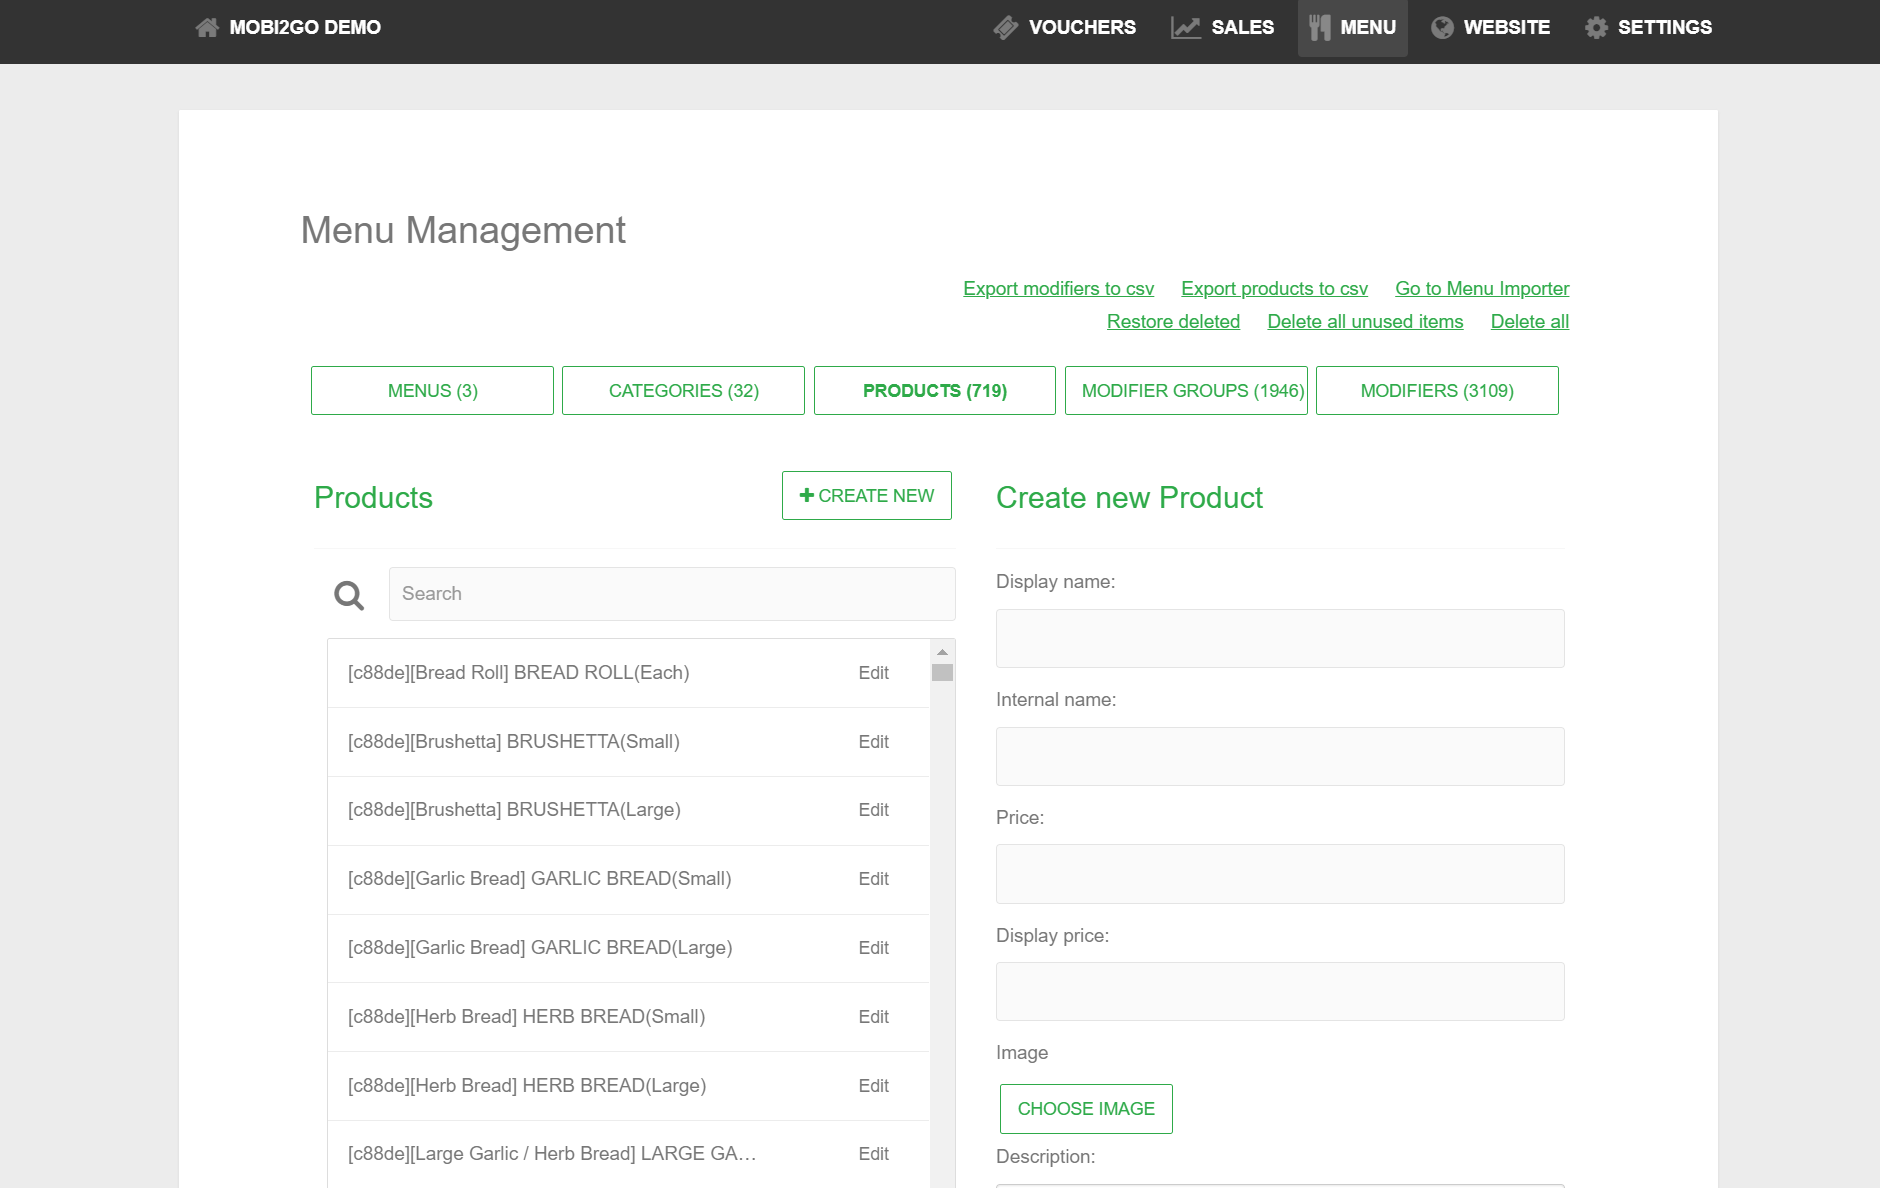1880x1188 pixels.
Task: Follow the Export products to csv link
Action: (1274, 288)
